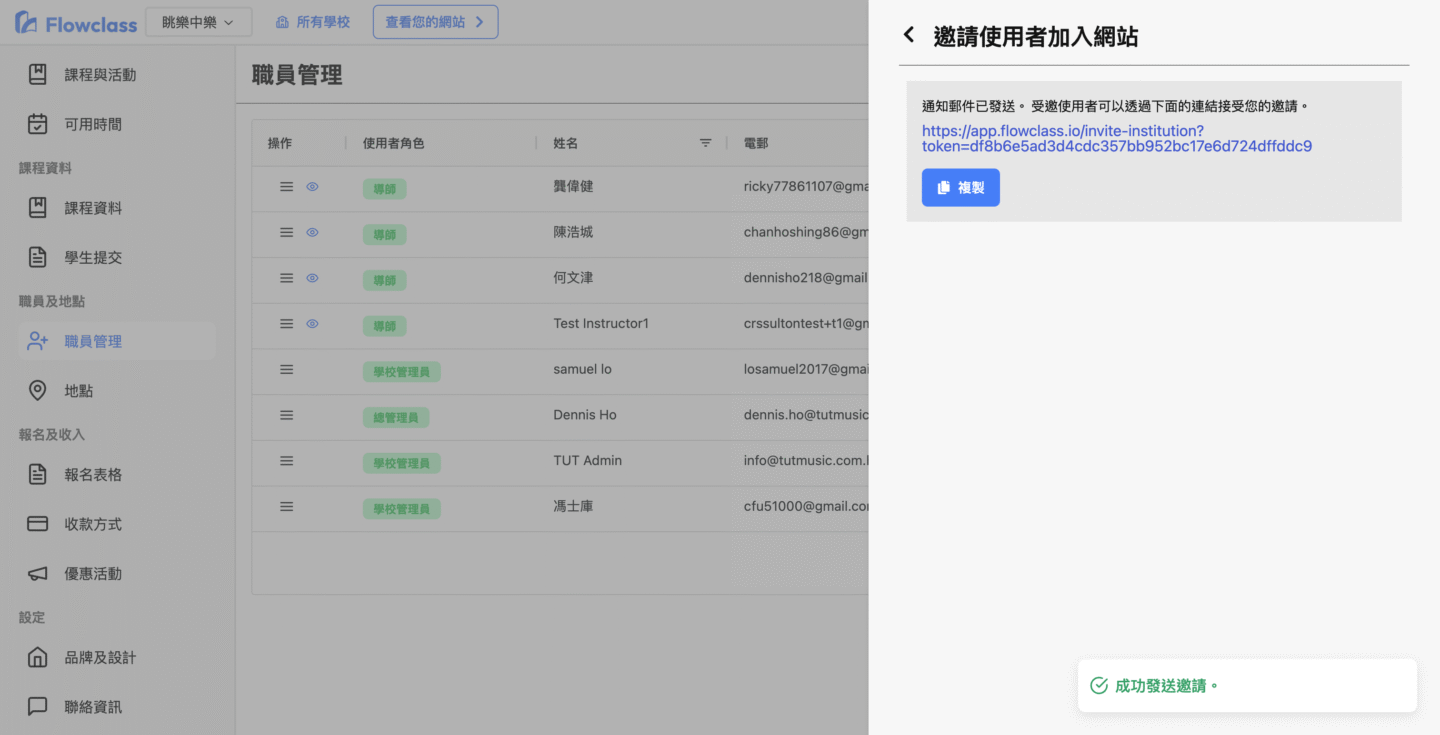Toggle the eye icon for 龔偉健
This screenshot has width=1440, height=735.
click(312, 187)
